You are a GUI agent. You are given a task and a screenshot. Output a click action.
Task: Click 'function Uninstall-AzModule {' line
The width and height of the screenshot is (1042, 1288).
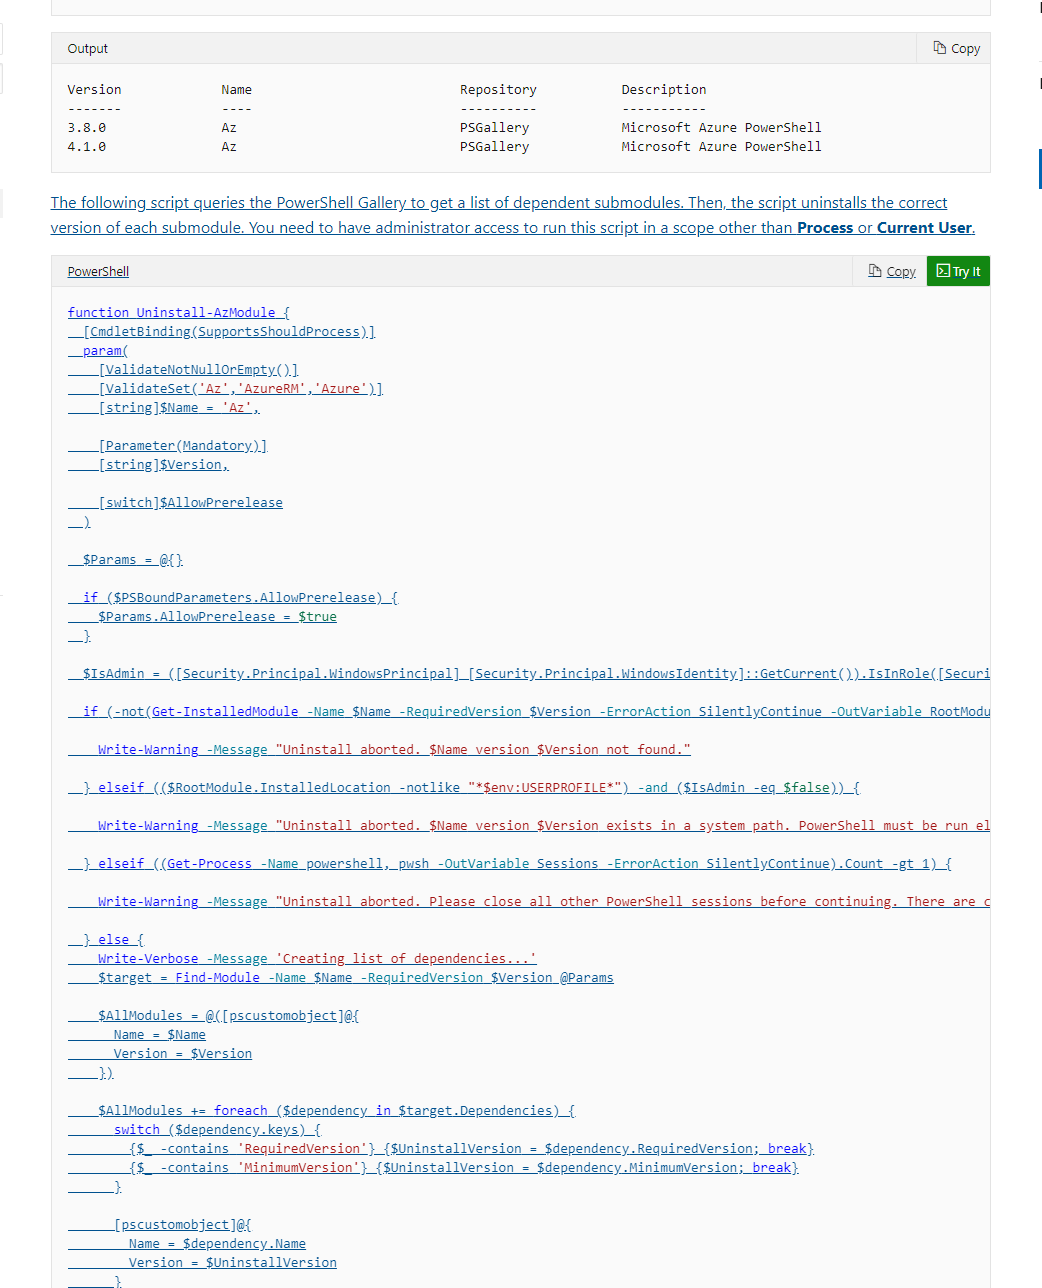(x=178, y=312)
